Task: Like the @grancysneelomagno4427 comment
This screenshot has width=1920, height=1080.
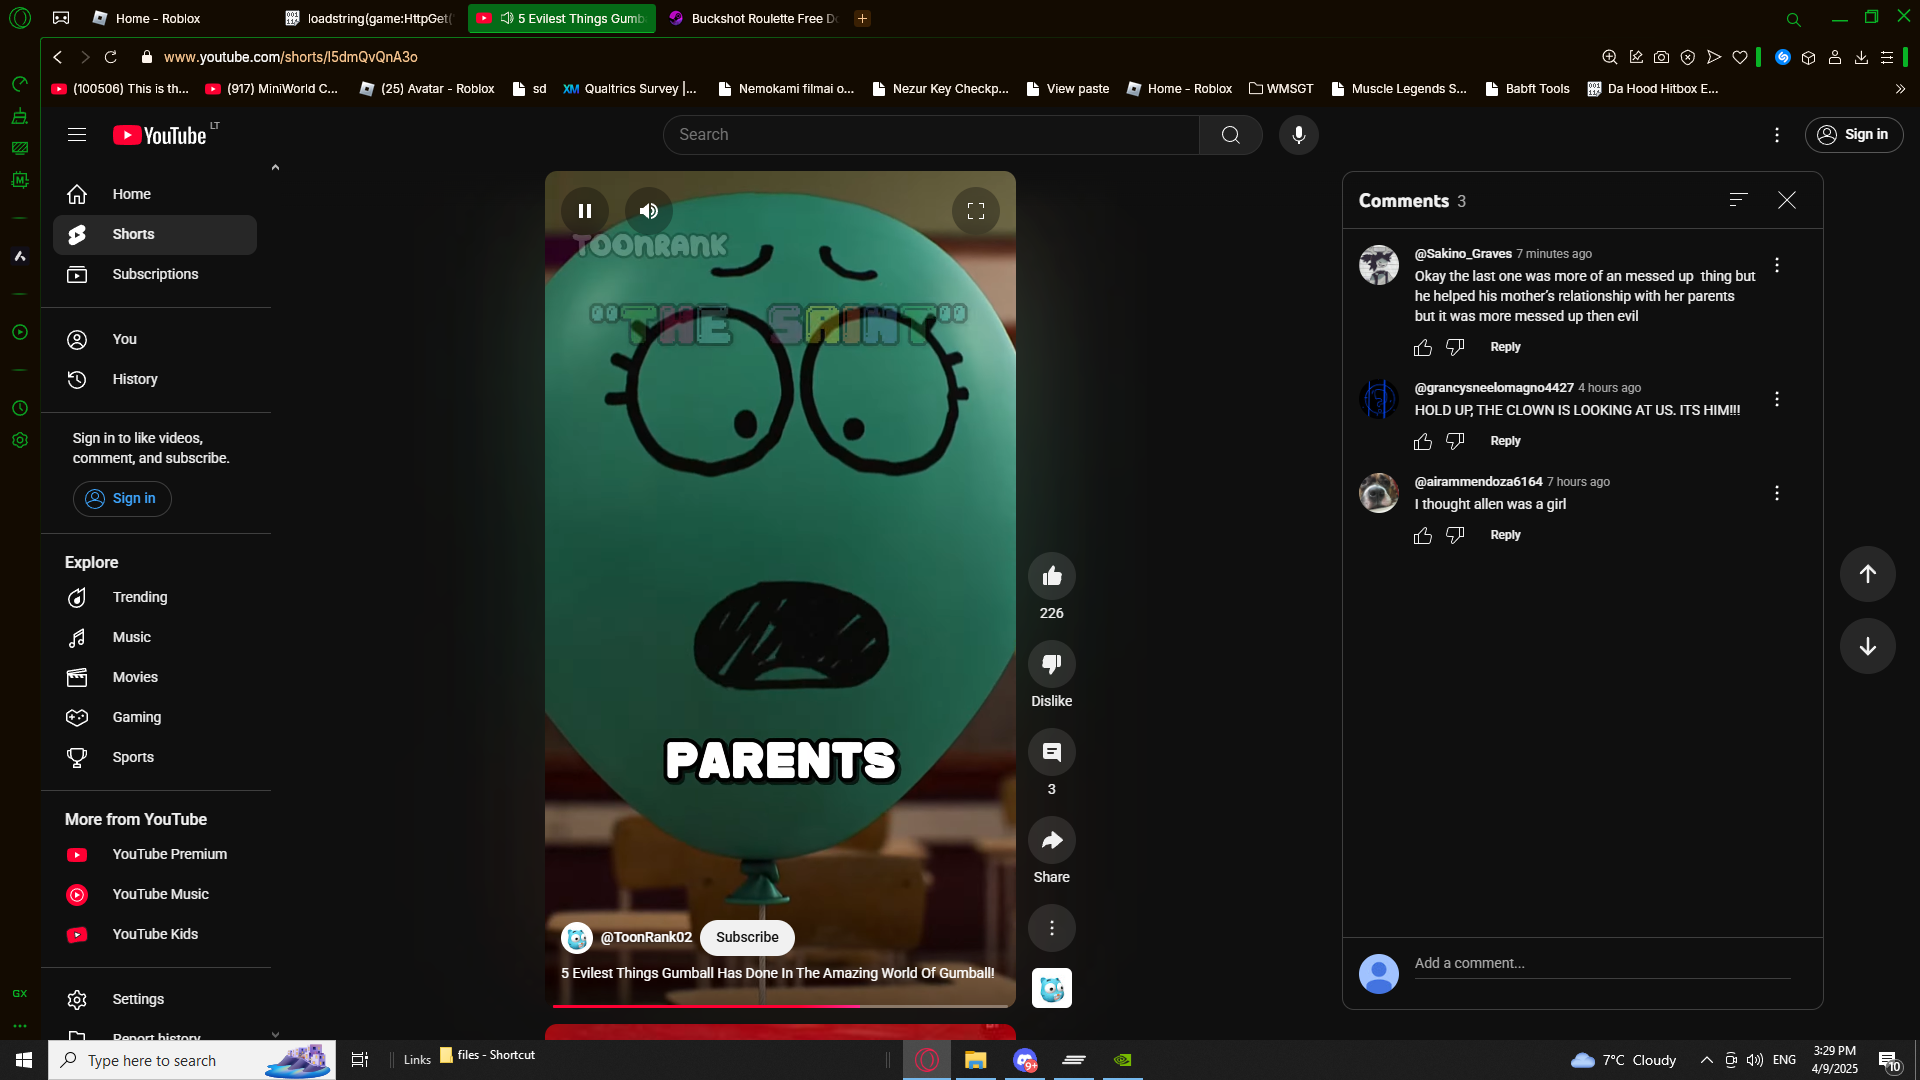Action: point(1423,441)
